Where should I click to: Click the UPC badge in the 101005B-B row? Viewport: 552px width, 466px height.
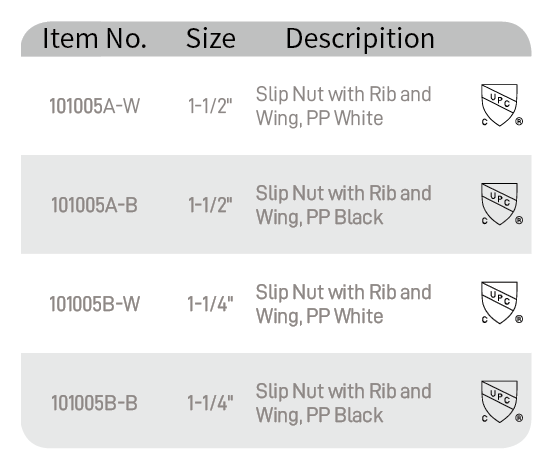pos(502,402)
